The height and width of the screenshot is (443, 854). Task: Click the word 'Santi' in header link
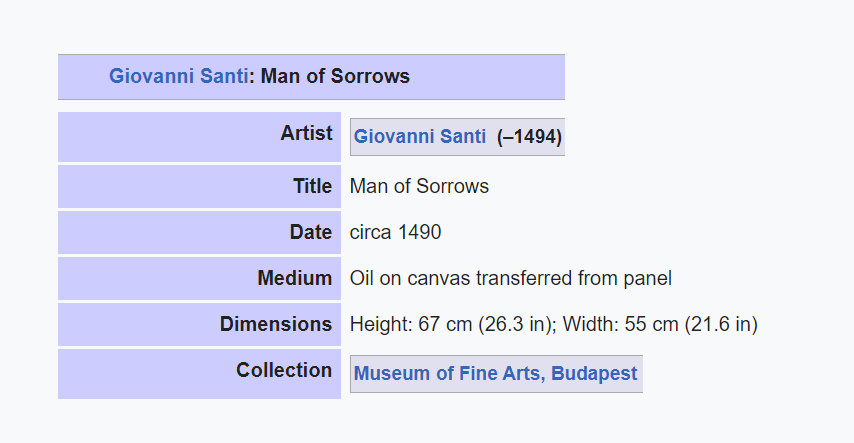point(224,76)
